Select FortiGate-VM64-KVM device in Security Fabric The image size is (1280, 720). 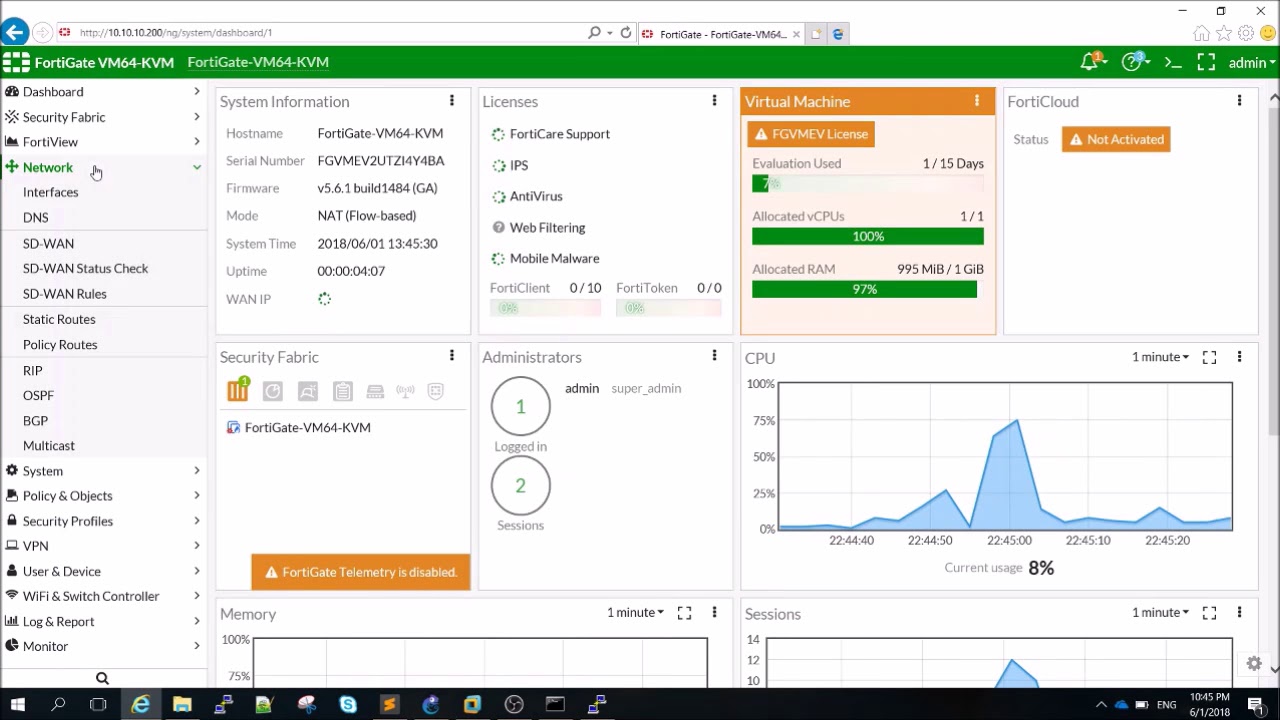point(299,427)
